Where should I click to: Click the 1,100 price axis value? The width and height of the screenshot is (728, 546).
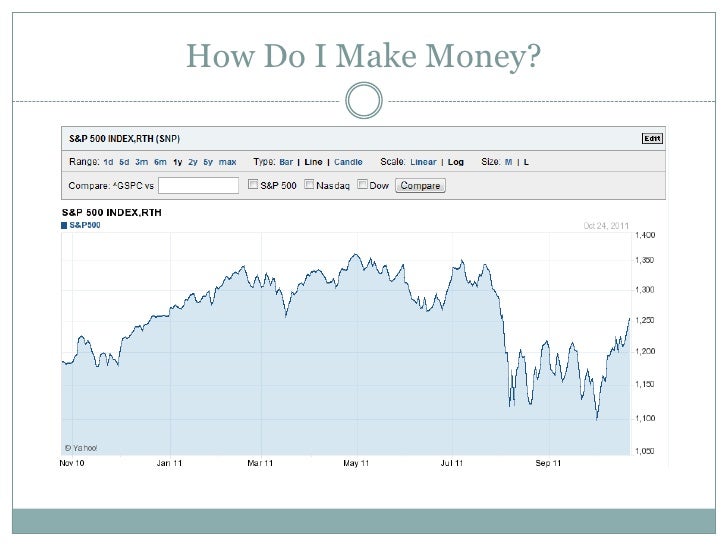pyautogui.click(x=645, y=418)
